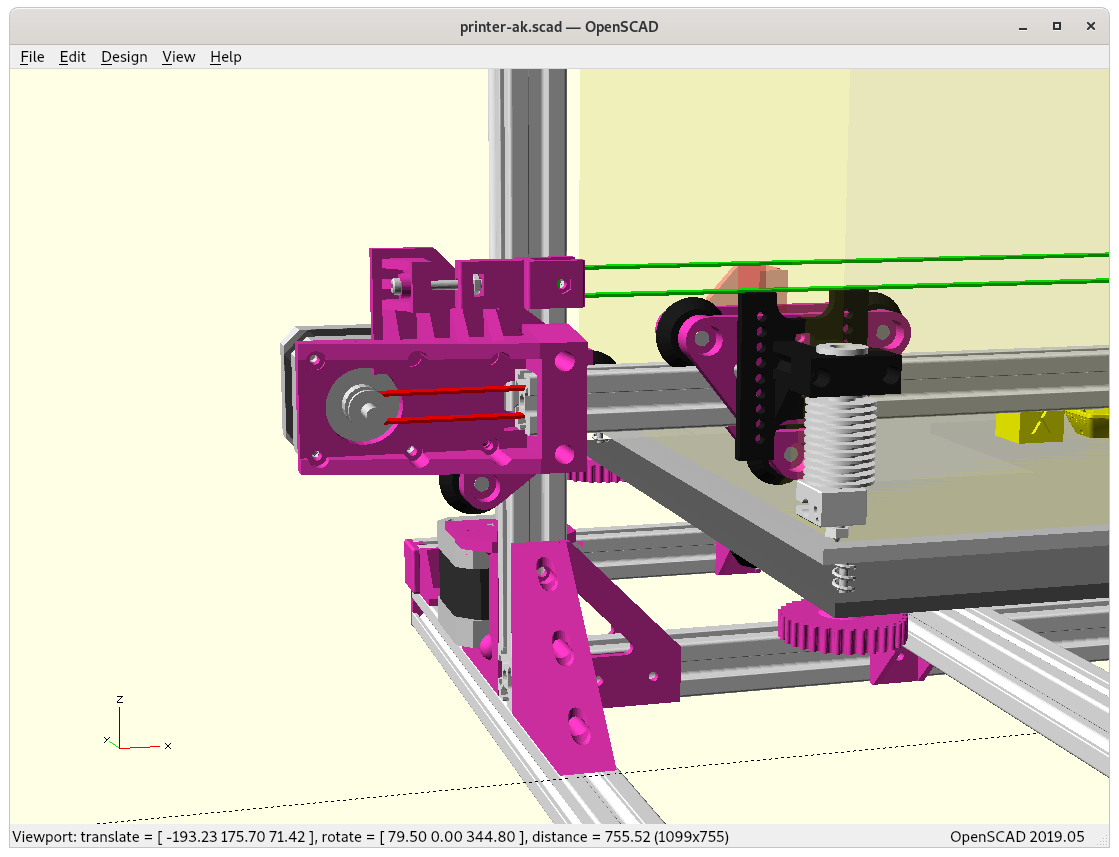Close the OpenSCAD window
This screenshot has width=1119, height=857.
(x=1093, y=26)
